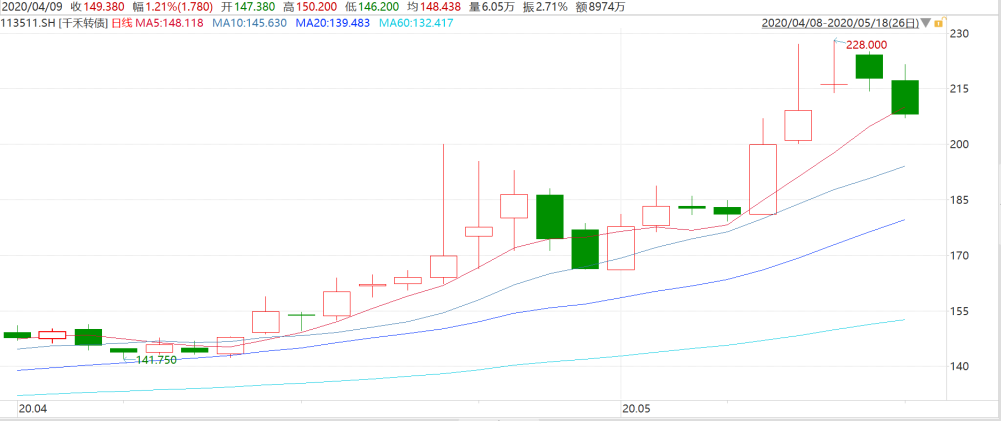Click the MA5:148.118 indicator label
Screen dimensions: 1001x421
pos(170,23)
